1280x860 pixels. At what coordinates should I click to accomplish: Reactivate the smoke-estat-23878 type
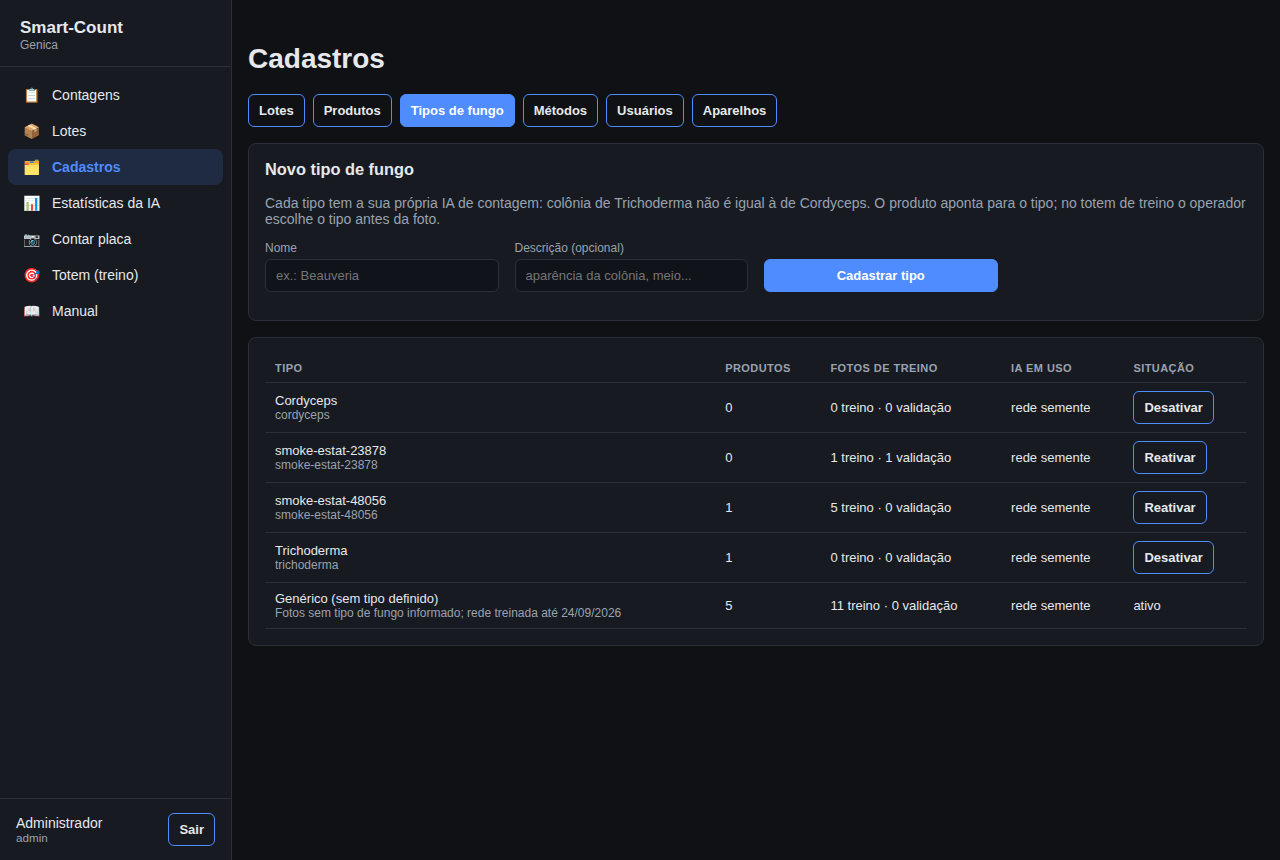pyautogui.click(x=1170, y=457)
